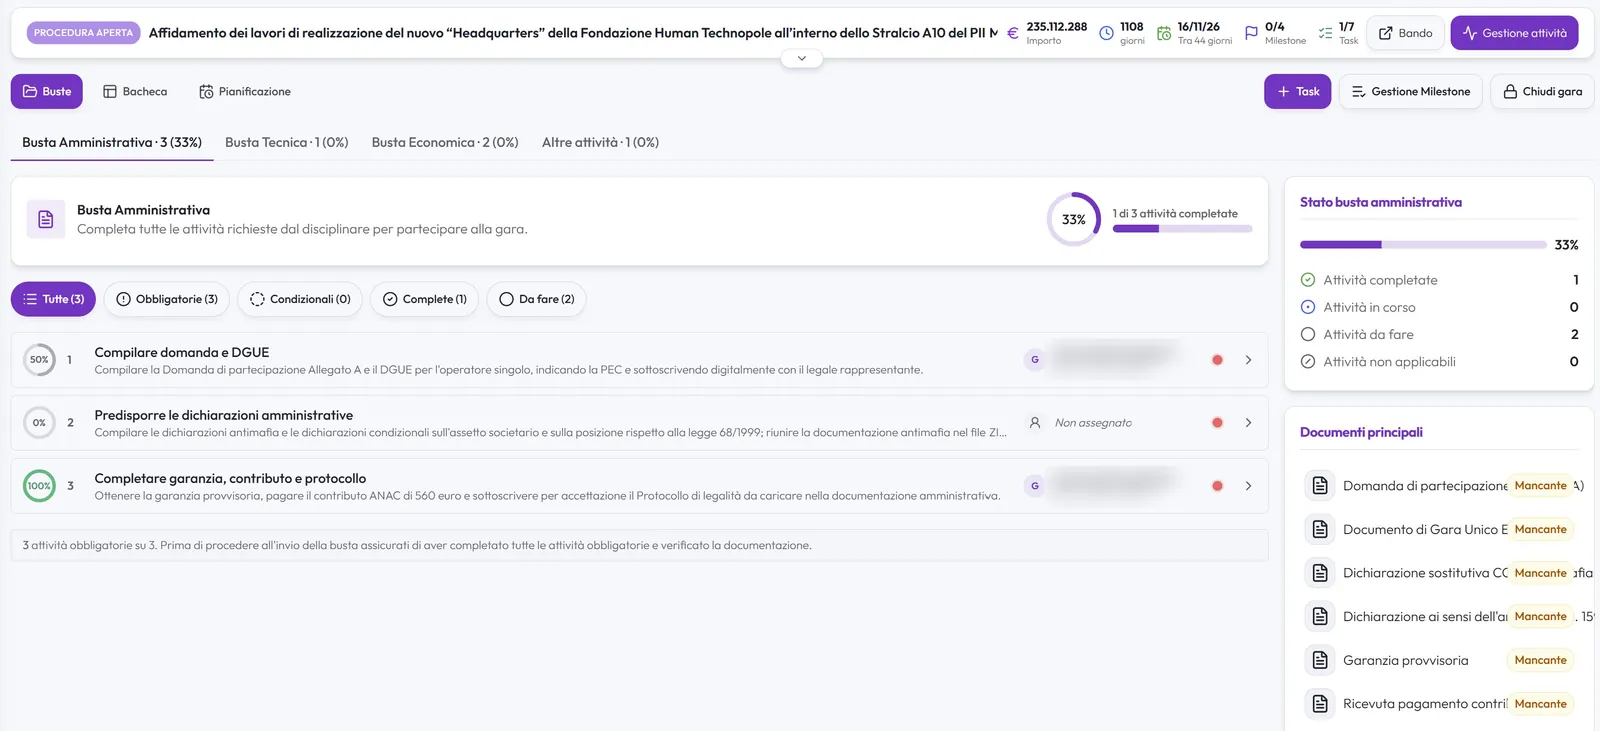Filter tasks by Obbligatorie (3)

pyautogui.click(x=167, y=299)
